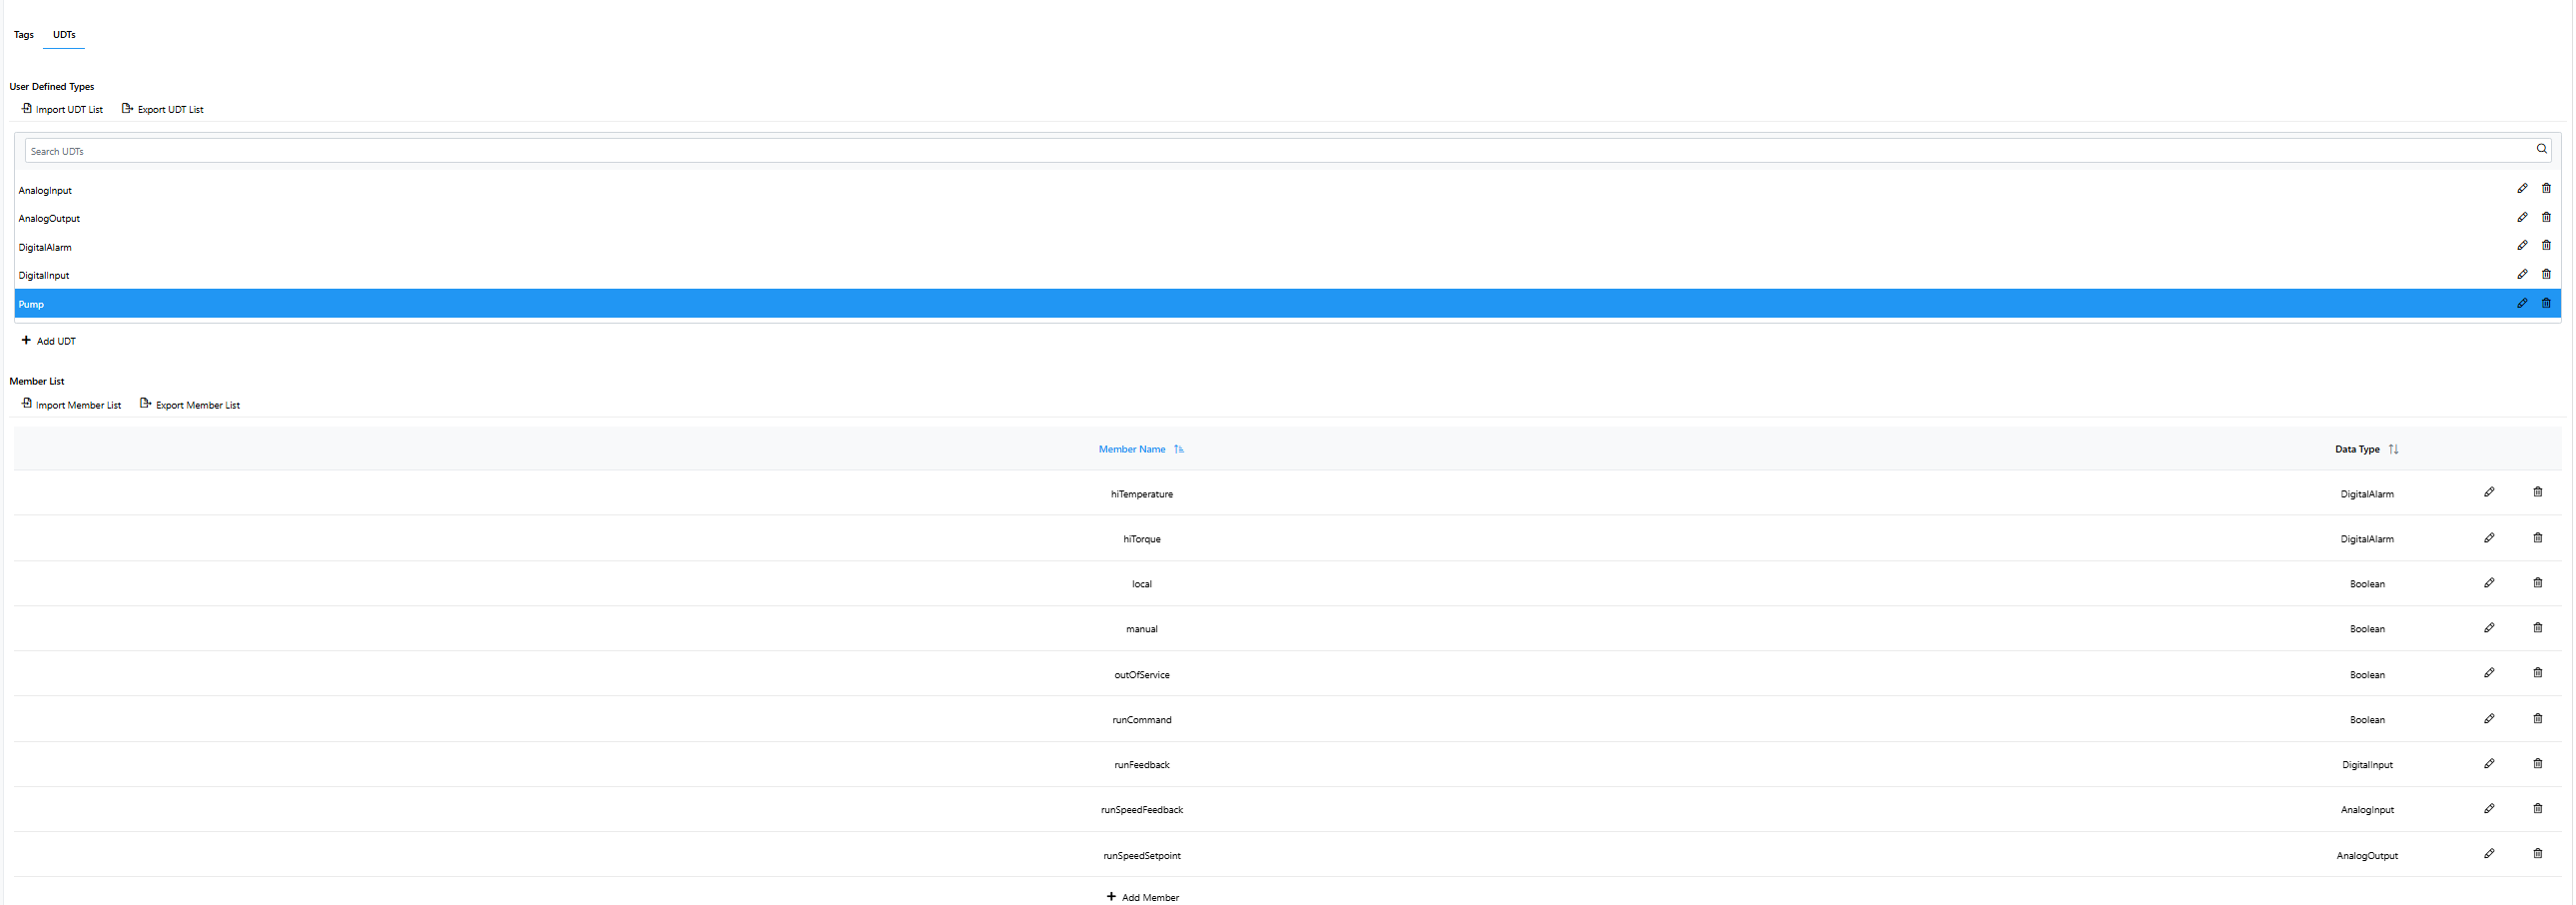Click manual member name cell

(x=1142, y=629)
